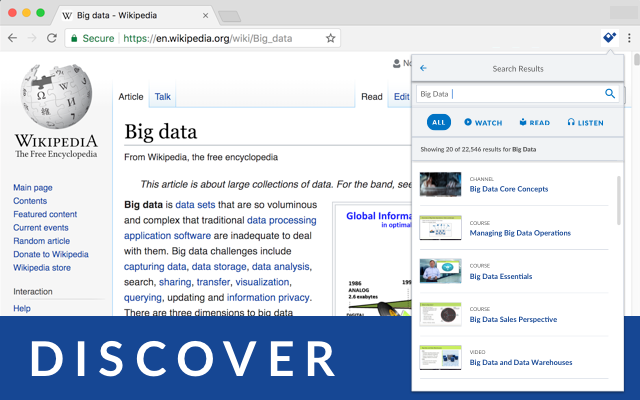Open Big Data Sales Perspective course
640x400 pixels.
(513, 319)
